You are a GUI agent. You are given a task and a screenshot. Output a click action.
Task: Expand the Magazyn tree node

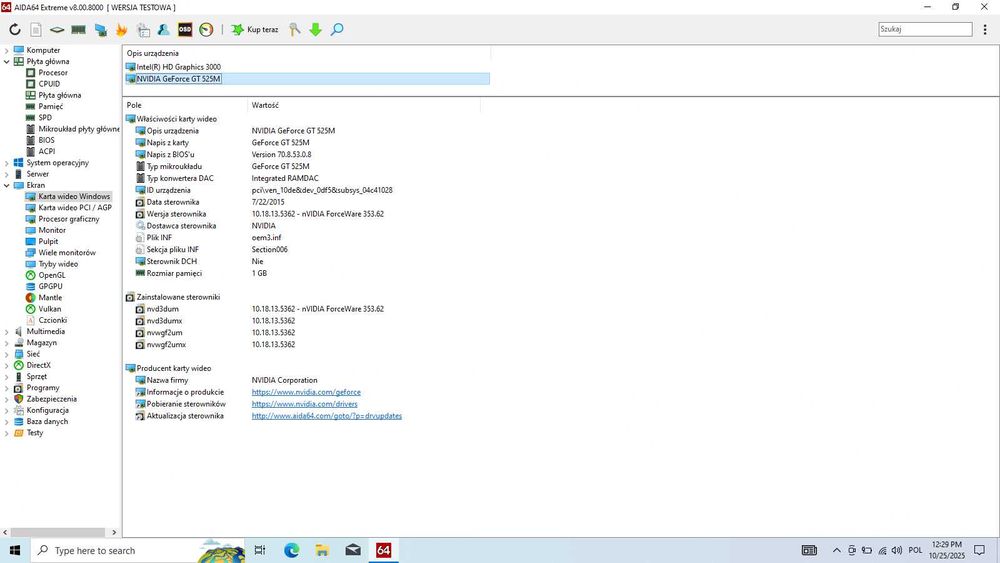click(6, 343)
